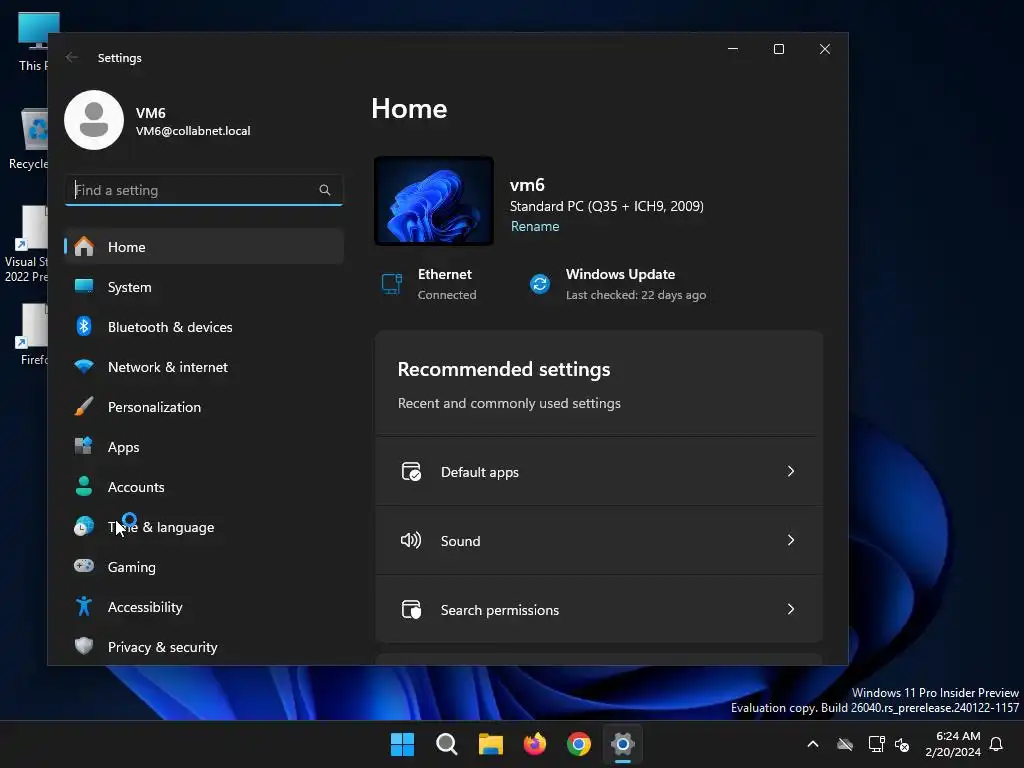Screen dimensions: 1024x768
Task: Click the vm6 desktop wallpaper thumbnail
Action: [x=434, y=201]
